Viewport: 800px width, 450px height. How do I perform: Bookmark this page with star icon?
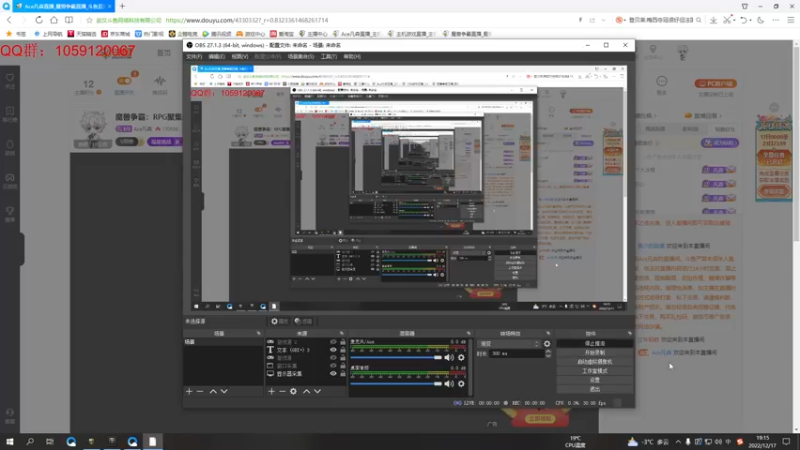click(89, 20)
